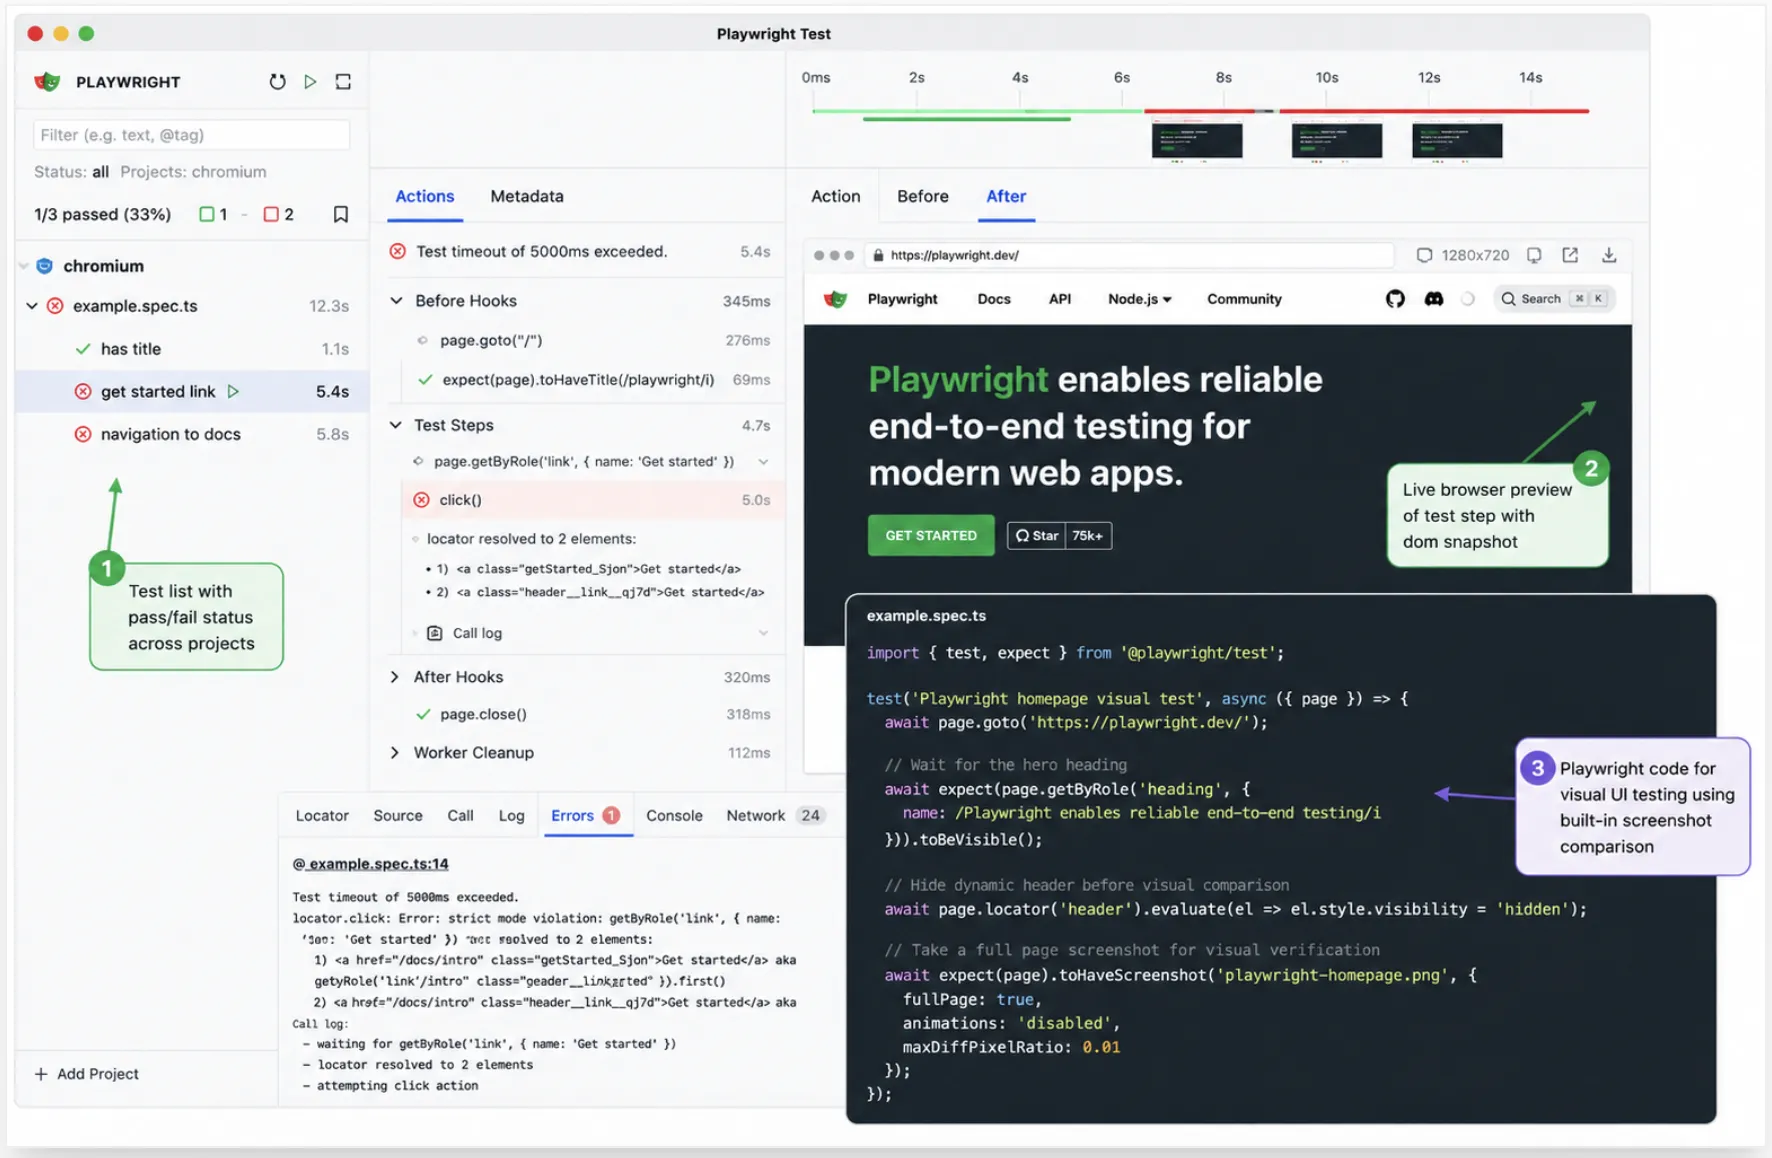Click Add Project at the sidebar bottom

pyautogui.click(x=87, y=1074)
